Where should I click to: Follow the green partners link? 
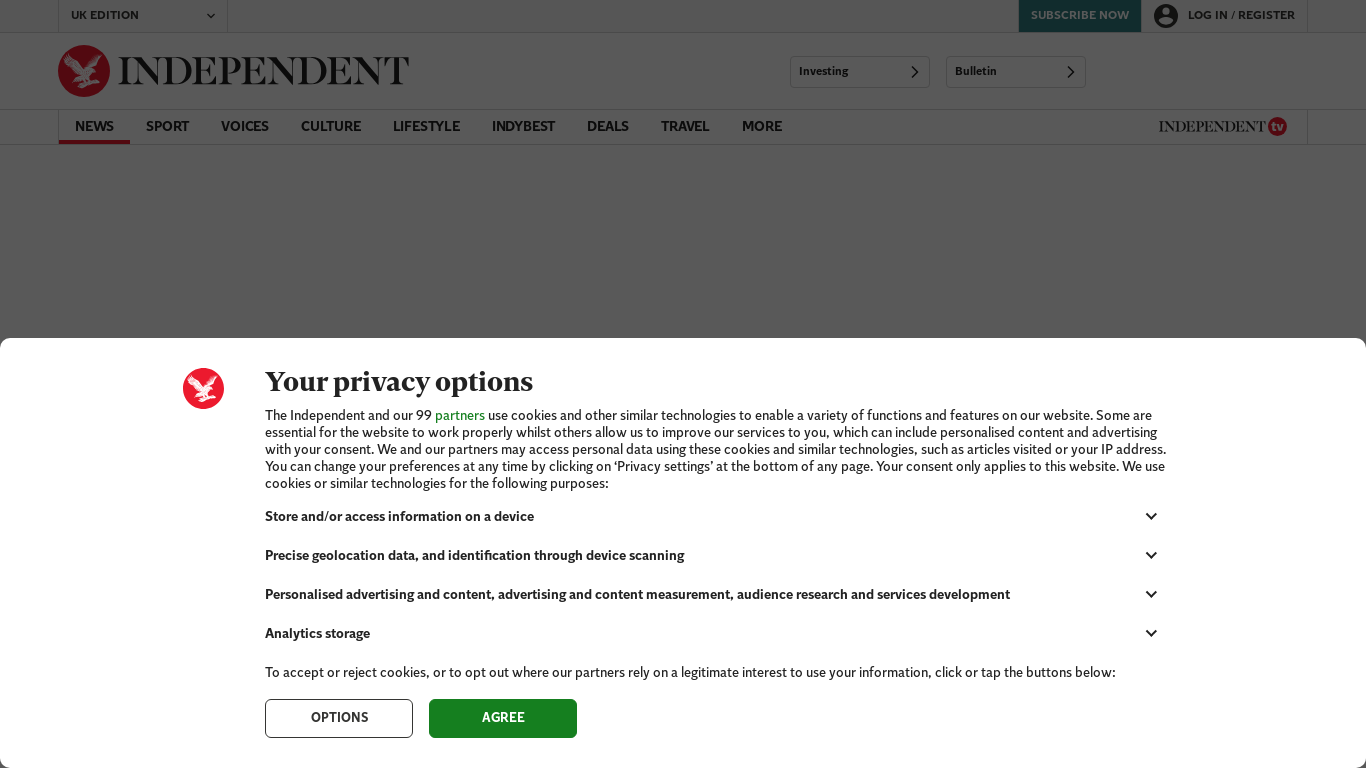tap(460, 416)
